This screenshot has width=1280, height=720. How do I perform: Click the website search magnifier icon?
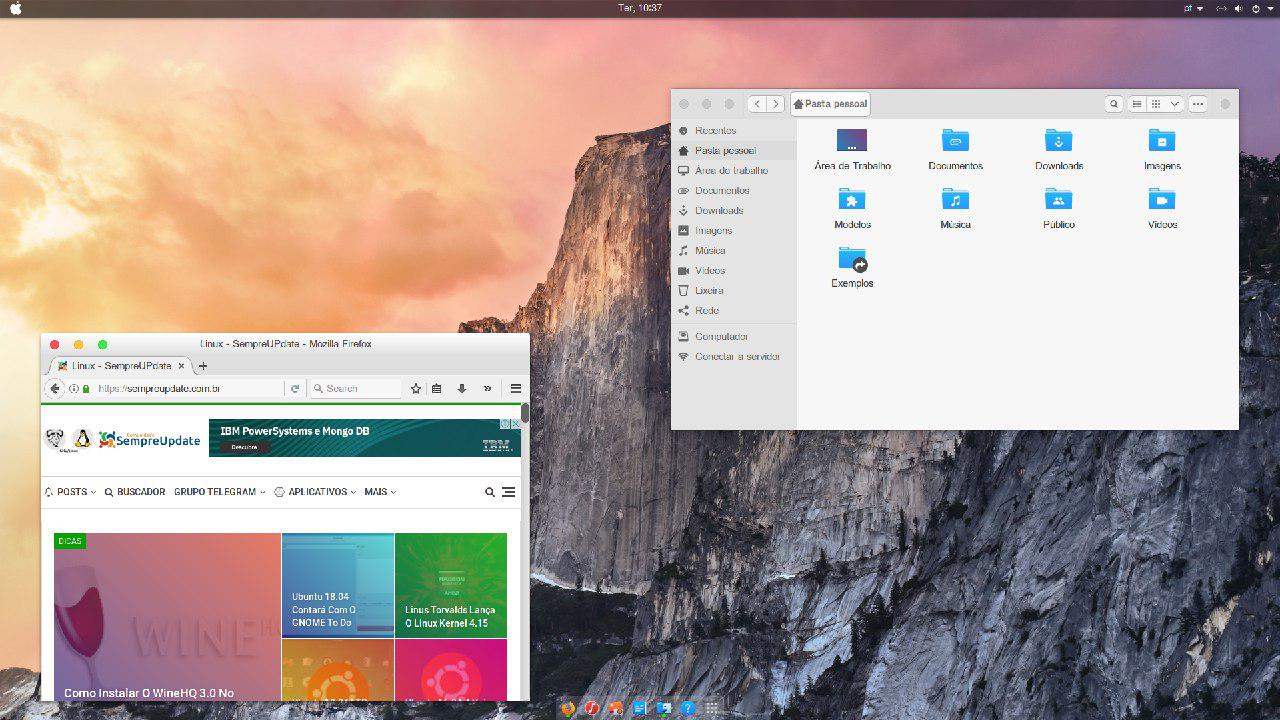coord(490,492)
